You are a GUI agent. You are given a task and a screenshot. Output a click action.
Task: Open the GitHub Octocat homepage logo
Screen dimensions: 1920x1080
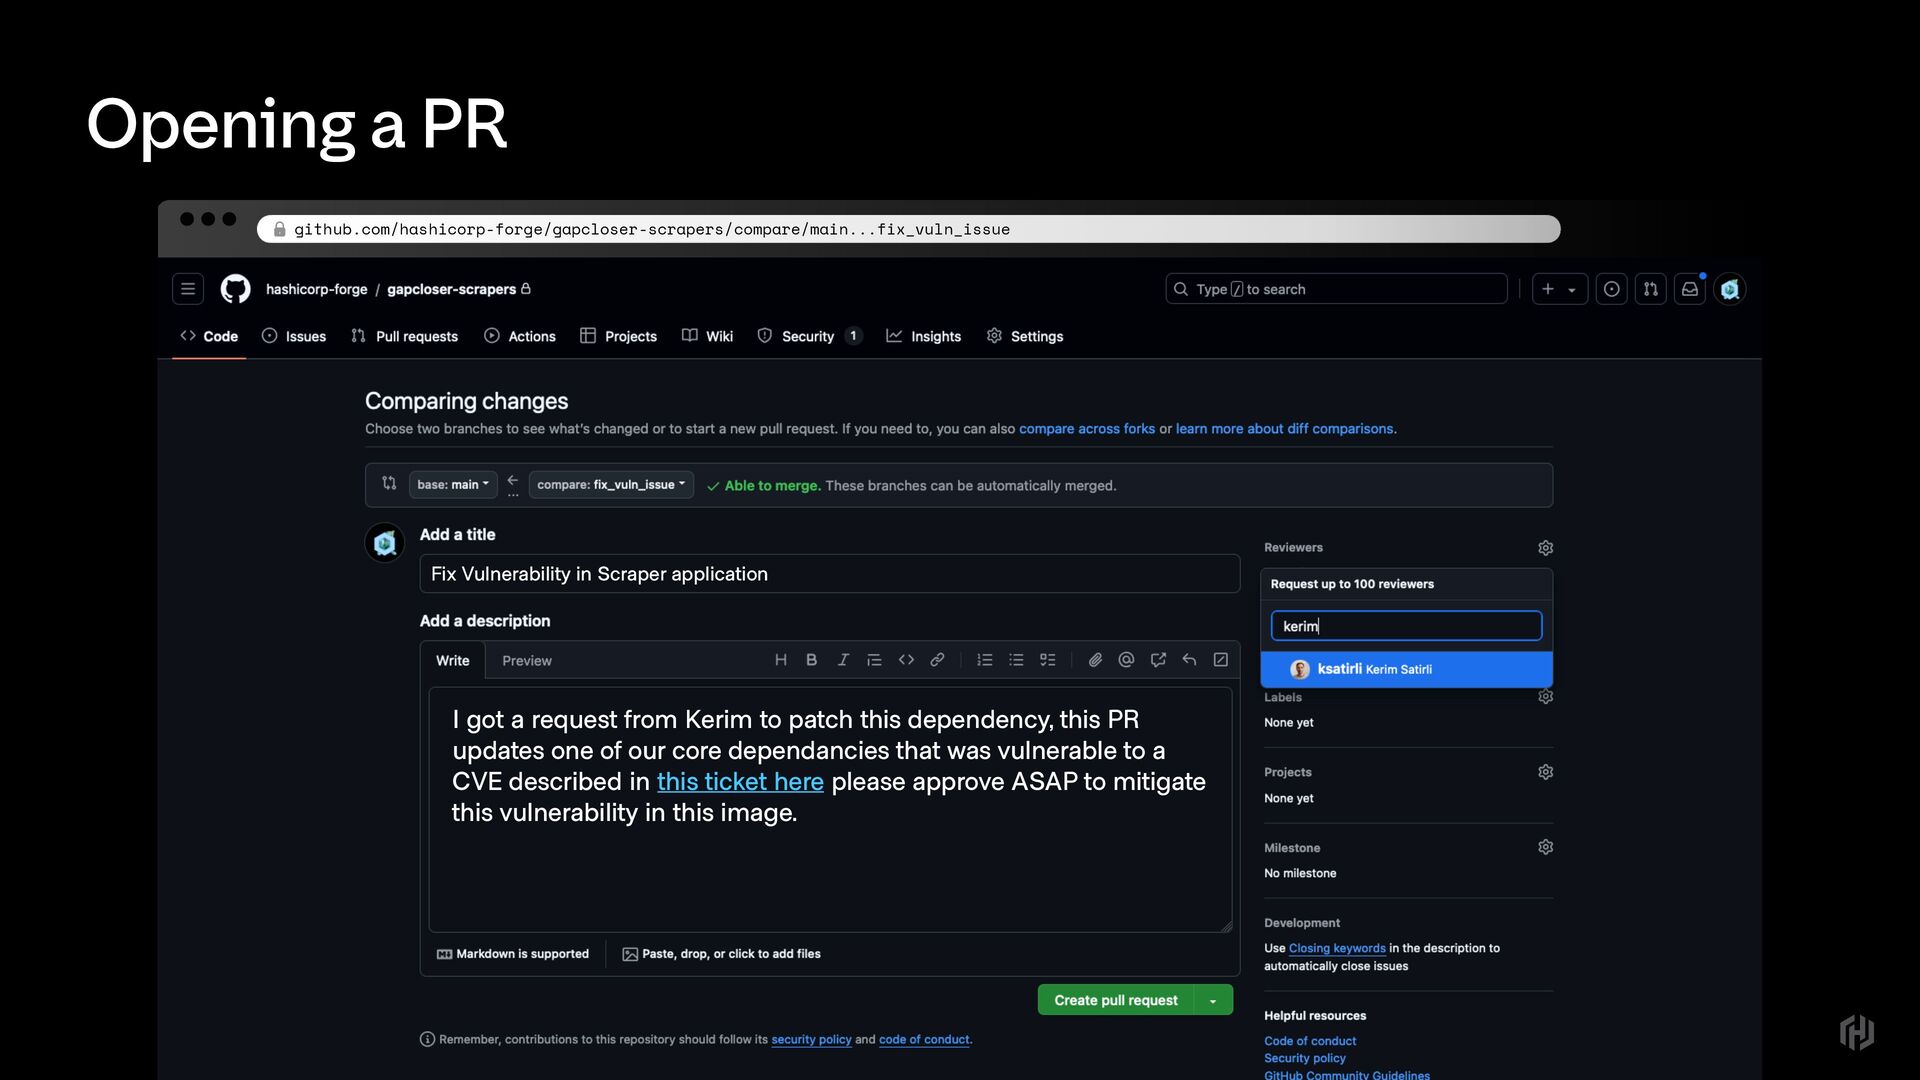[x=235, y=289]
